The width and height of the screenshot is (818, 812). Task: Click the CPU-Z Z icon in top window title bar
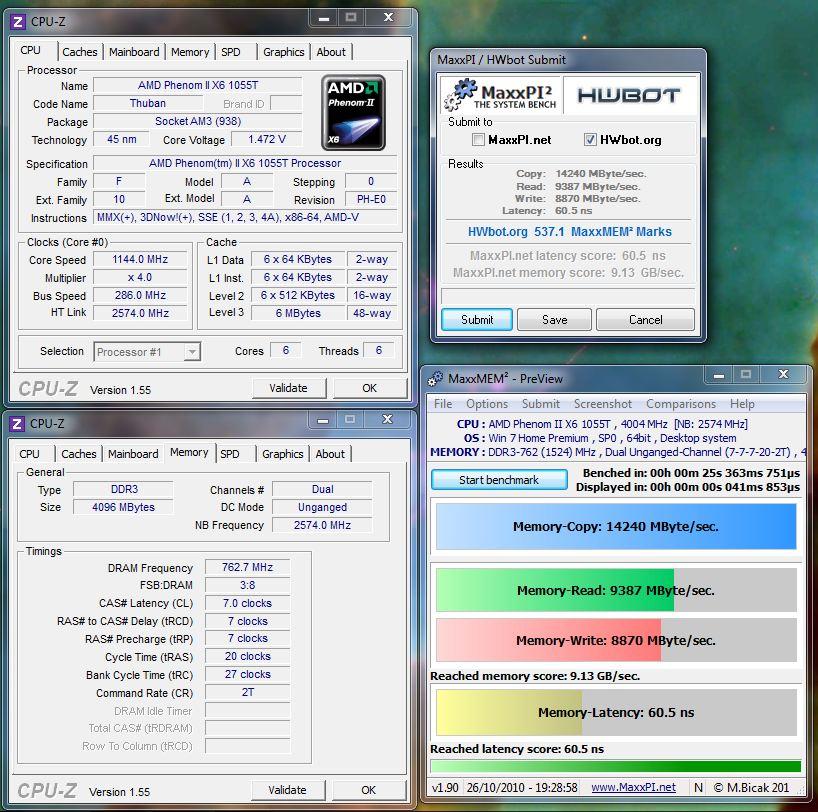tap(18, 22)
